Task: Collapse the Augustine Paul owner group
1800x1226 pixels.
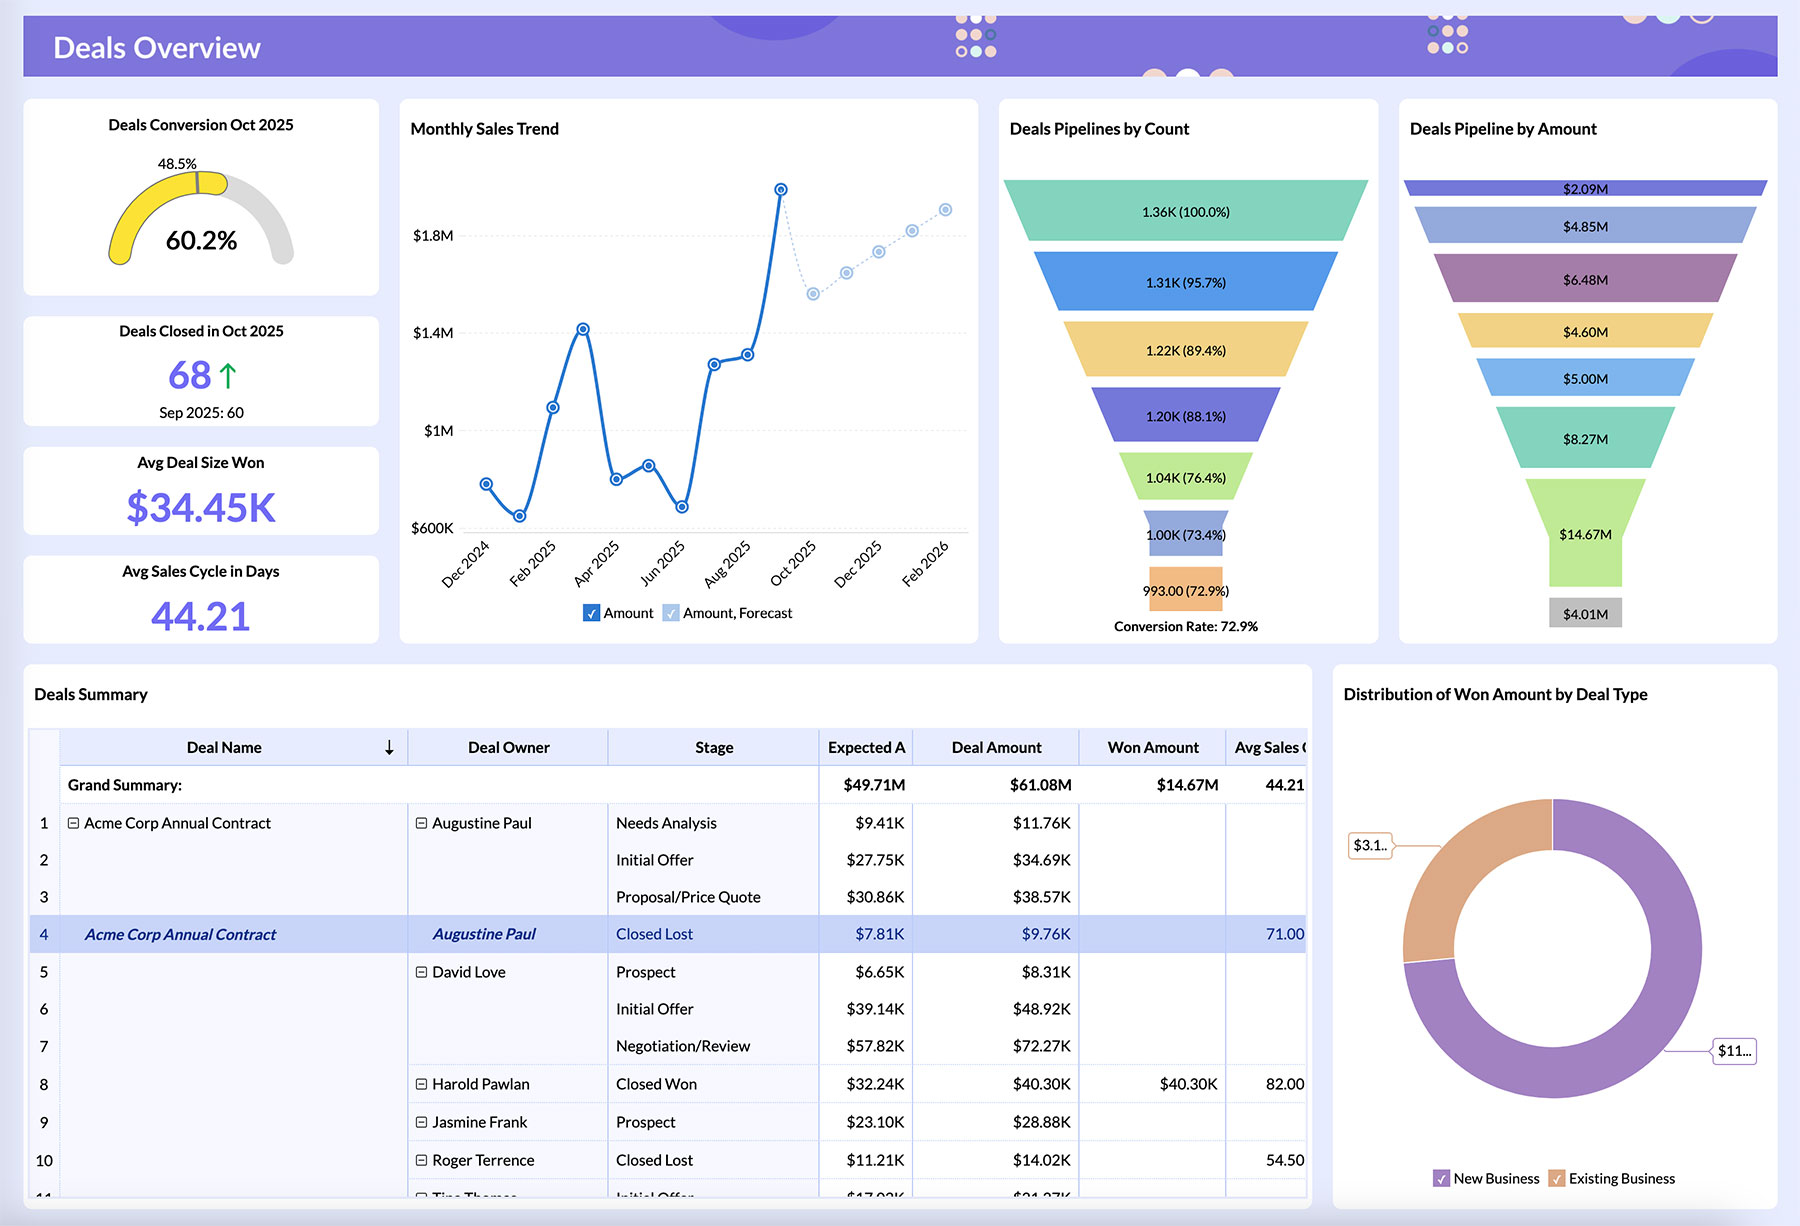Action: point(421,823)
